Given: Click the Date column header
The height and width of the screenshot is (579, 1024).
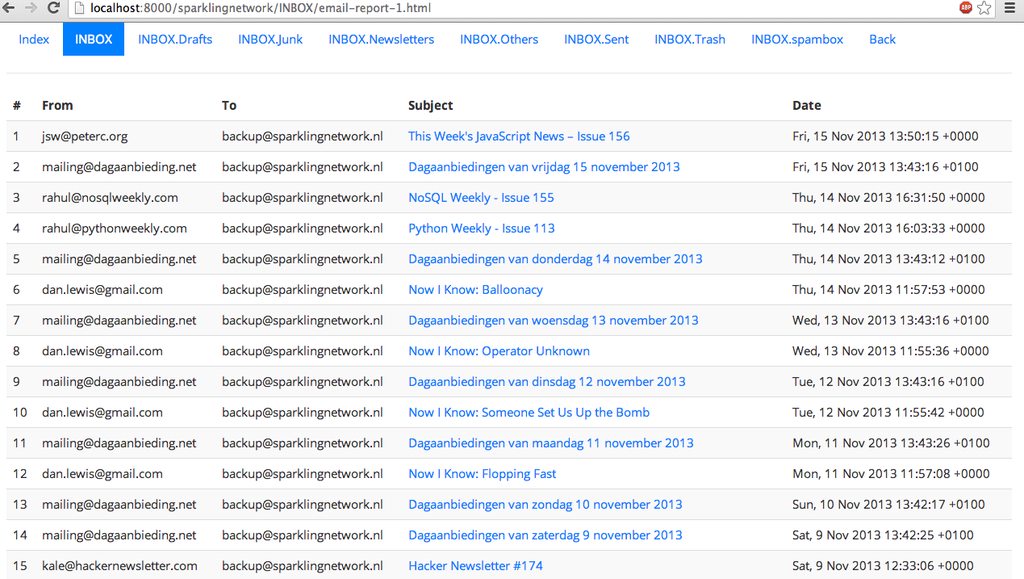Looking at the screenshot, I should 807,106.
